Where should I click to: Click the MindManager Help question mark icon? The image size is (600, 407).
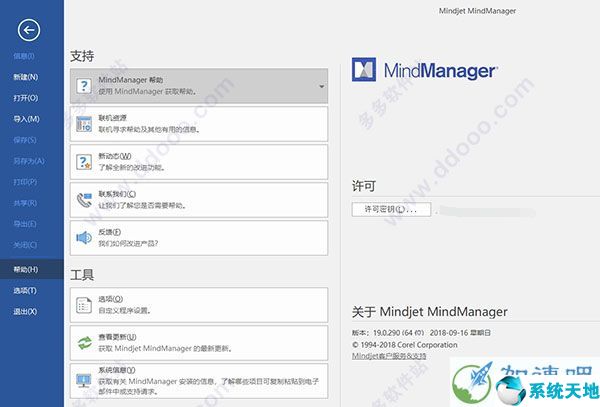coord(84,86)
